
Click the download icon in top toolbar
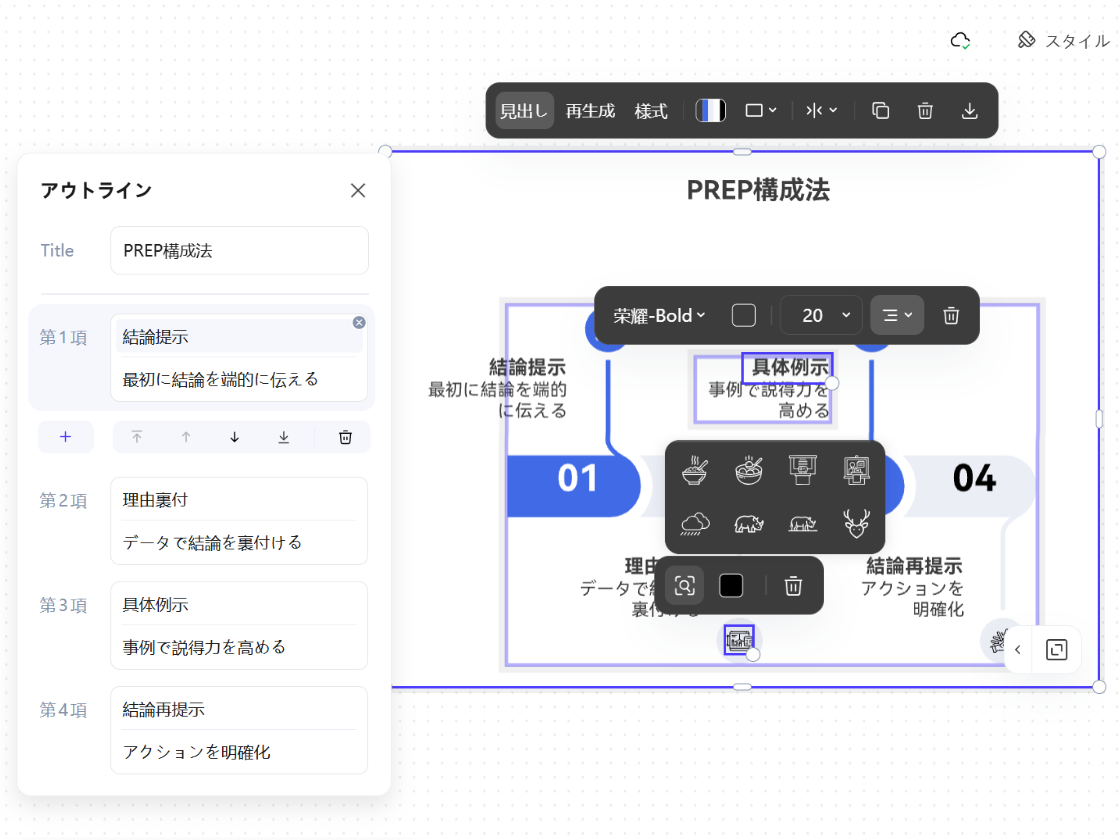point(969,111)
